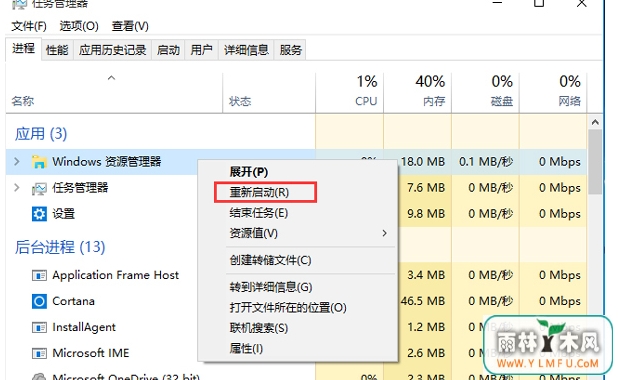The height and width of the screenshot is (380, 618).
Task: Click the 0.1 MB/秒 disk value
Action: click(486, 162)
